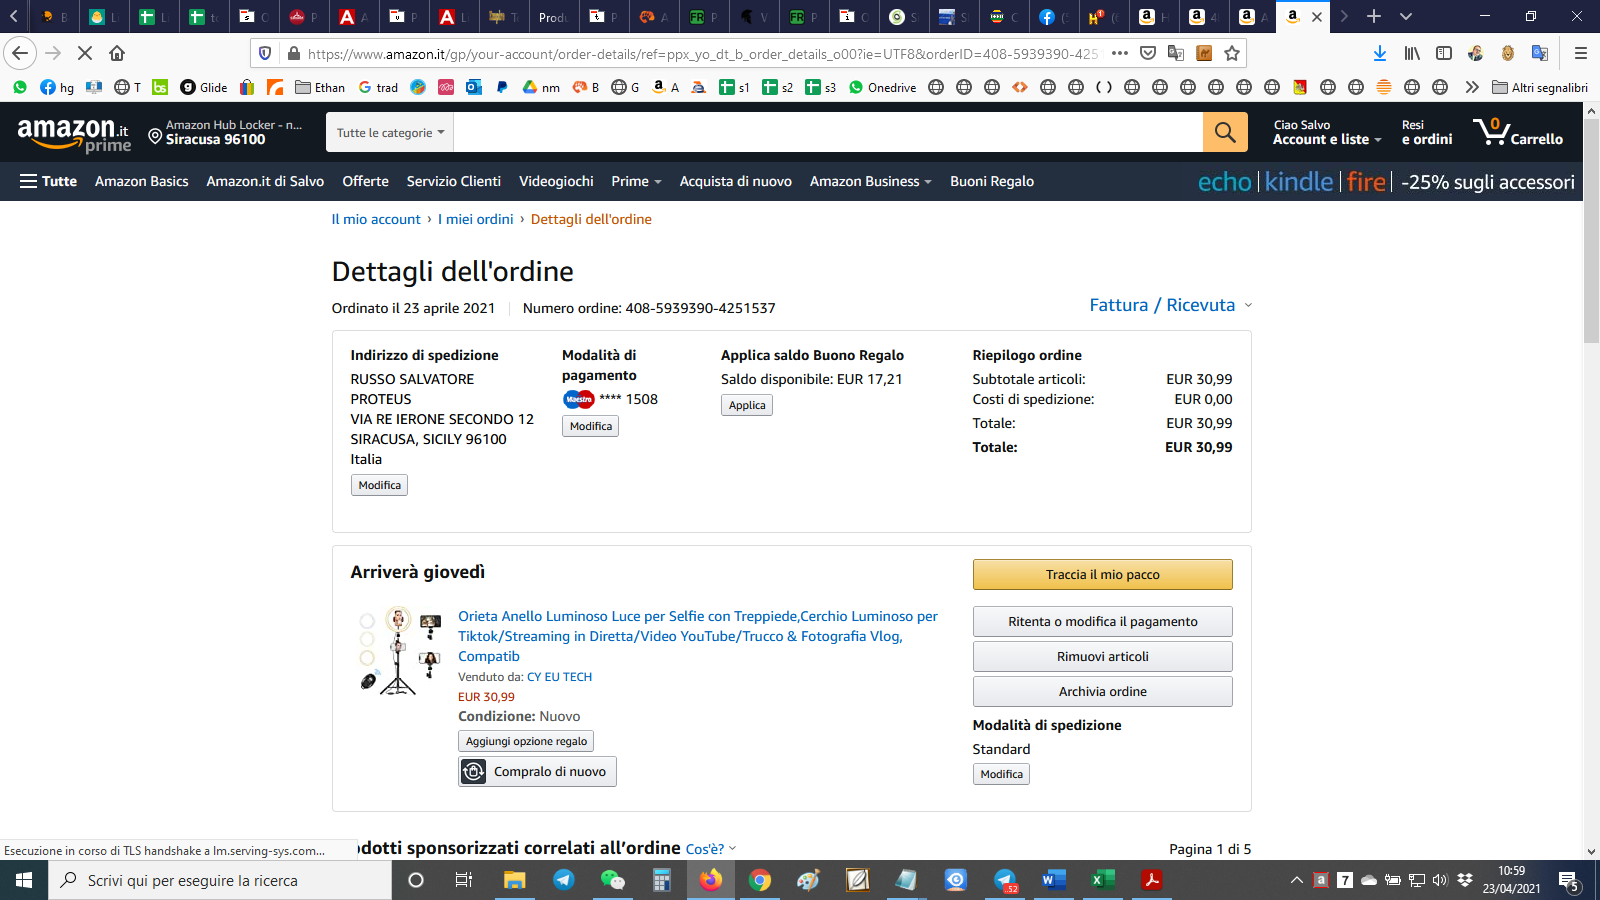Open Excel from the Windows taskbar
The width and height of the screenshot is (1600, 900).
coord(1102,880)
